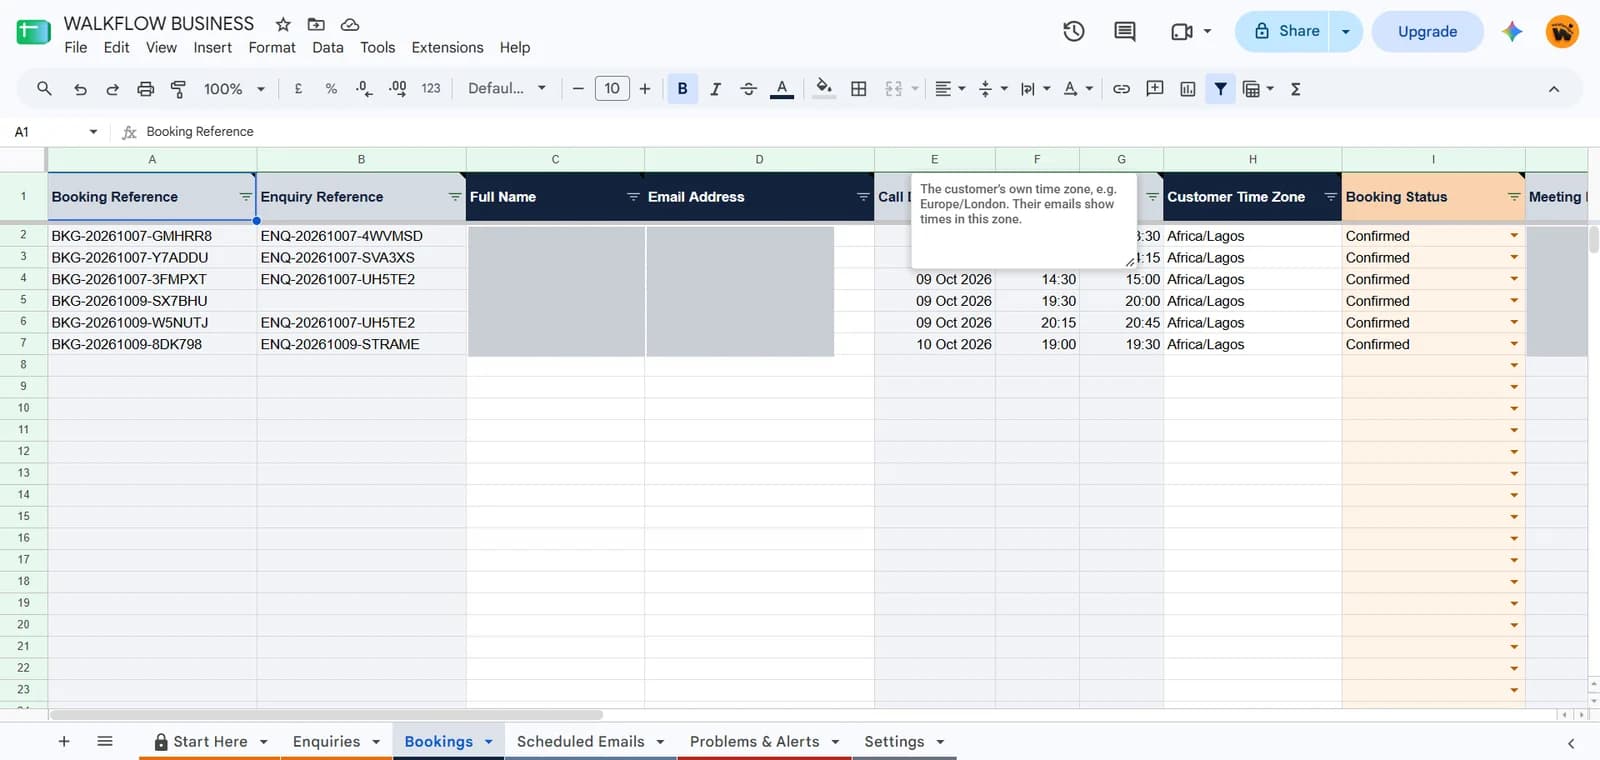Open the all sheets list
The width and height of the screenshot is (1600, 760).
coord(105,741)
